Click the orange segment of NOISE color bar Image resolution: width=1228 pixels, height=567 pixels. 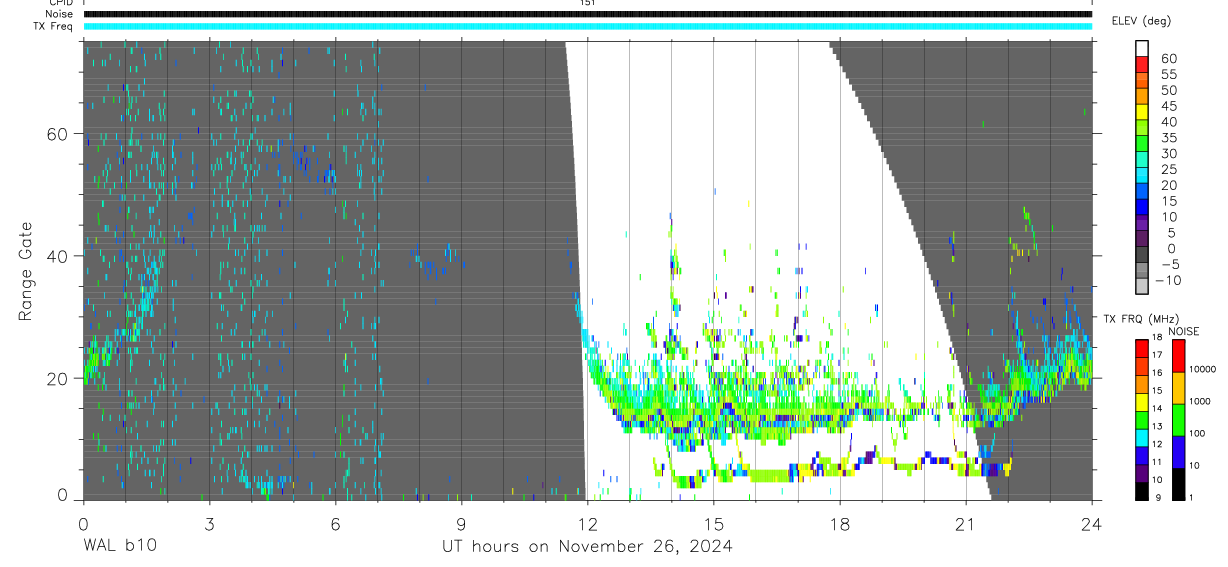click(x=1178, y=388)
